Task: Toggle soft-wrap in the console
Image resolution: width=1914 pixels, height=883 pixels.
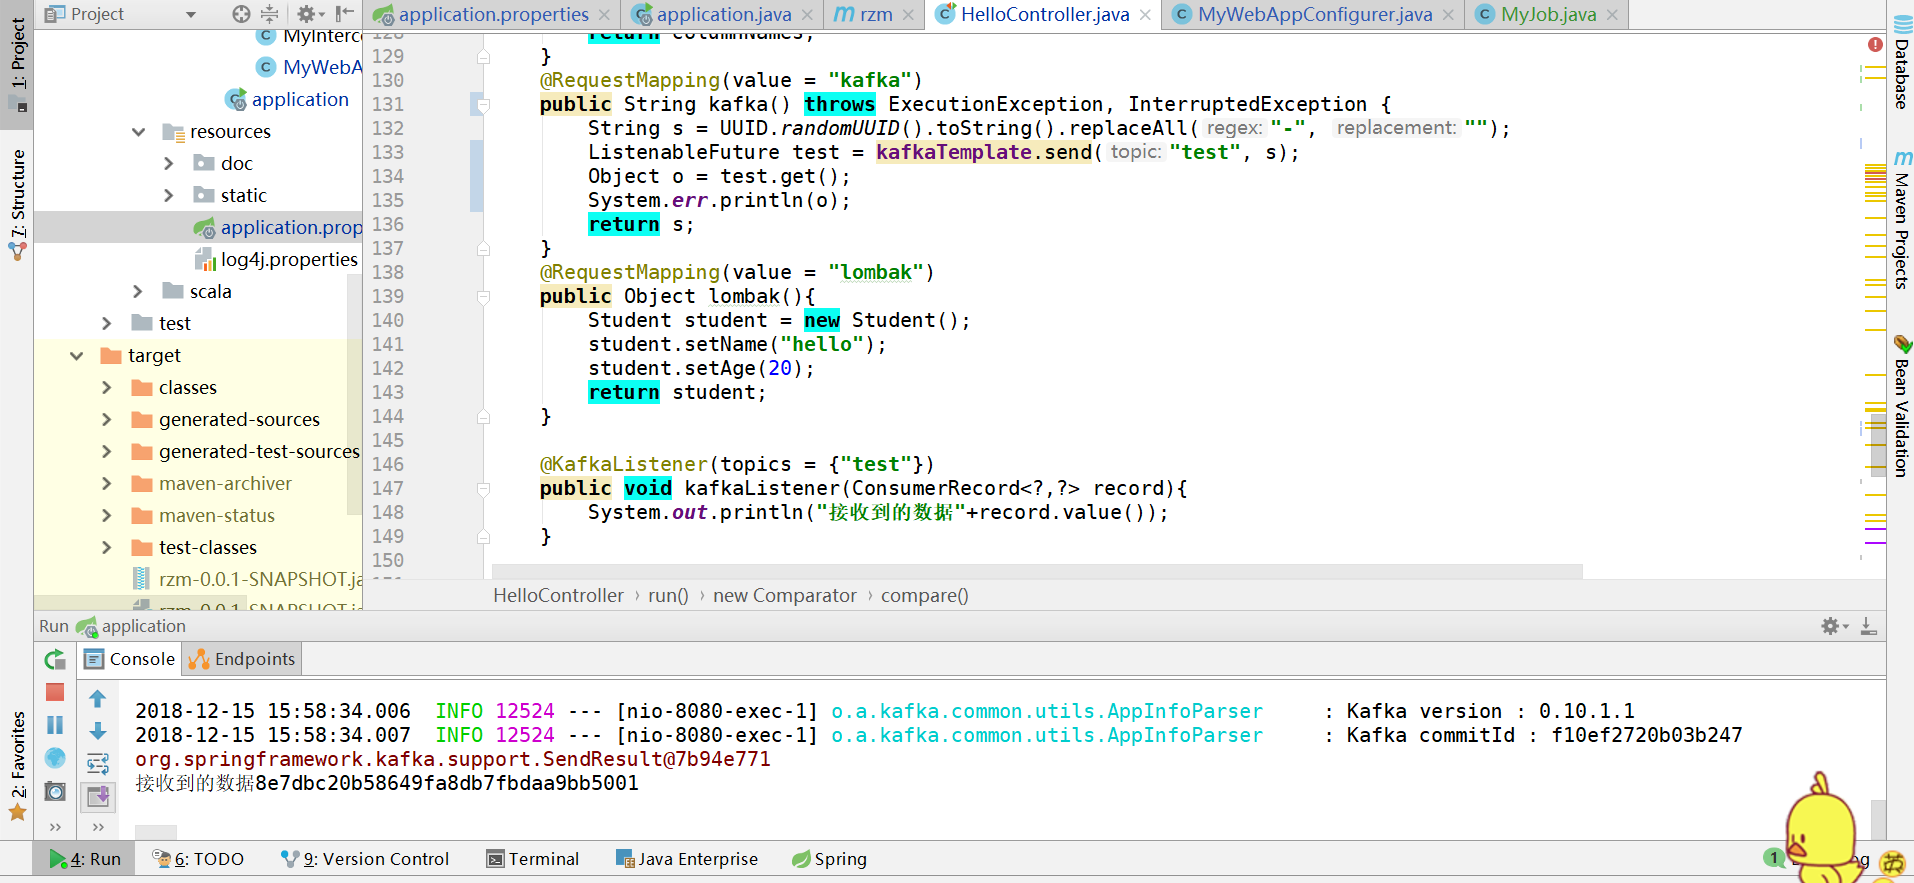Action: pyautogui.click(x=98, y=764)
